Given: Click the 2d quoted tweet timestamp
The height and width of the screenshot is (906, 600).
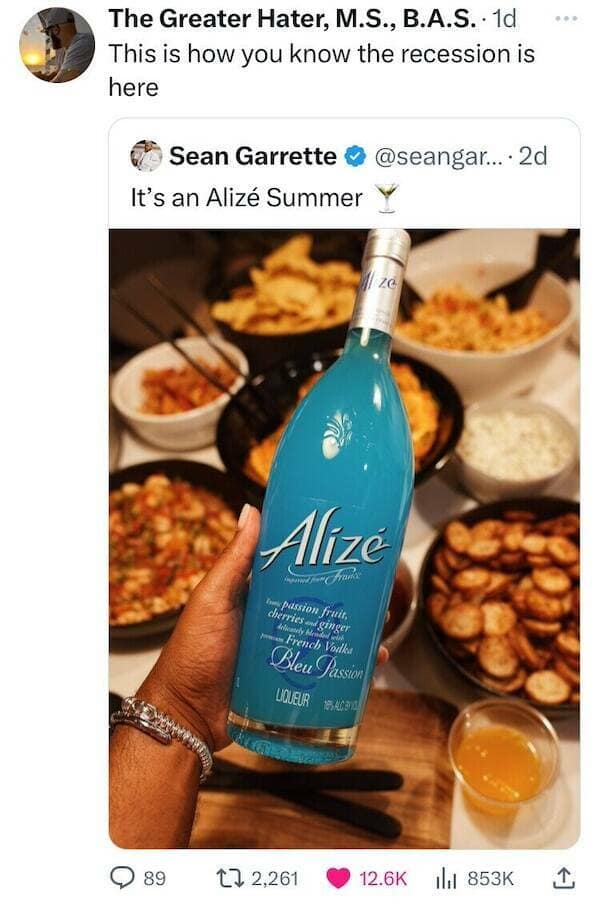Looking at the screenshot, I should [533, 156].
